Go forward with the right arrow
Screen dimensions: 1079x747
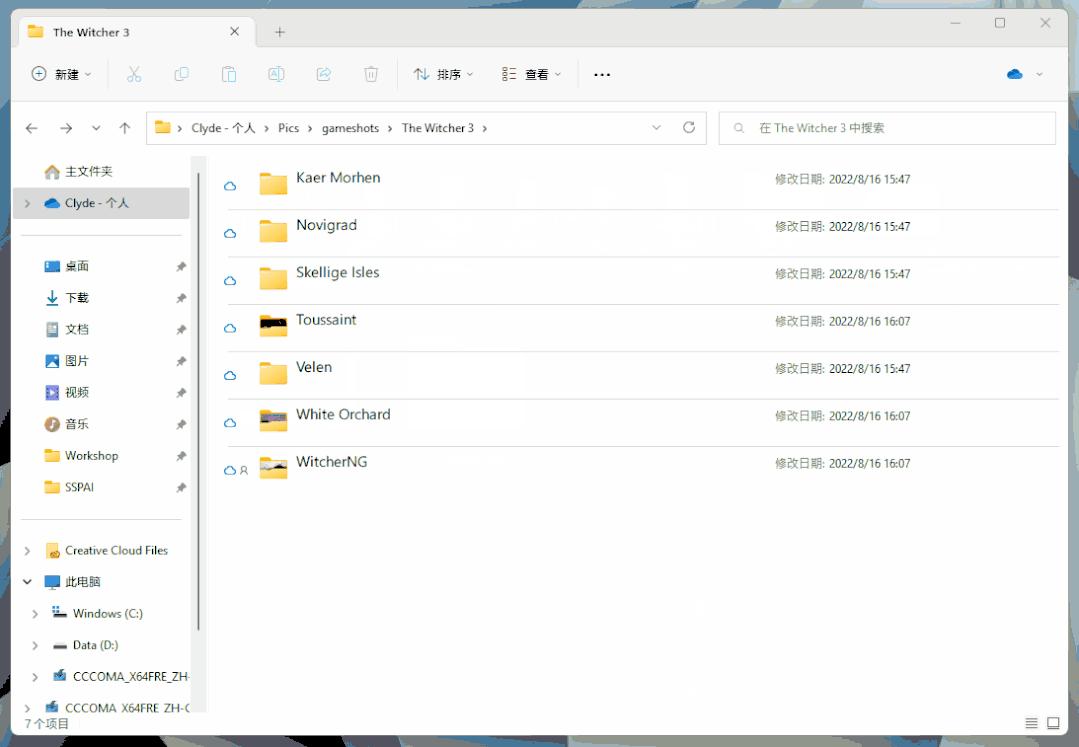coord(66,128)
